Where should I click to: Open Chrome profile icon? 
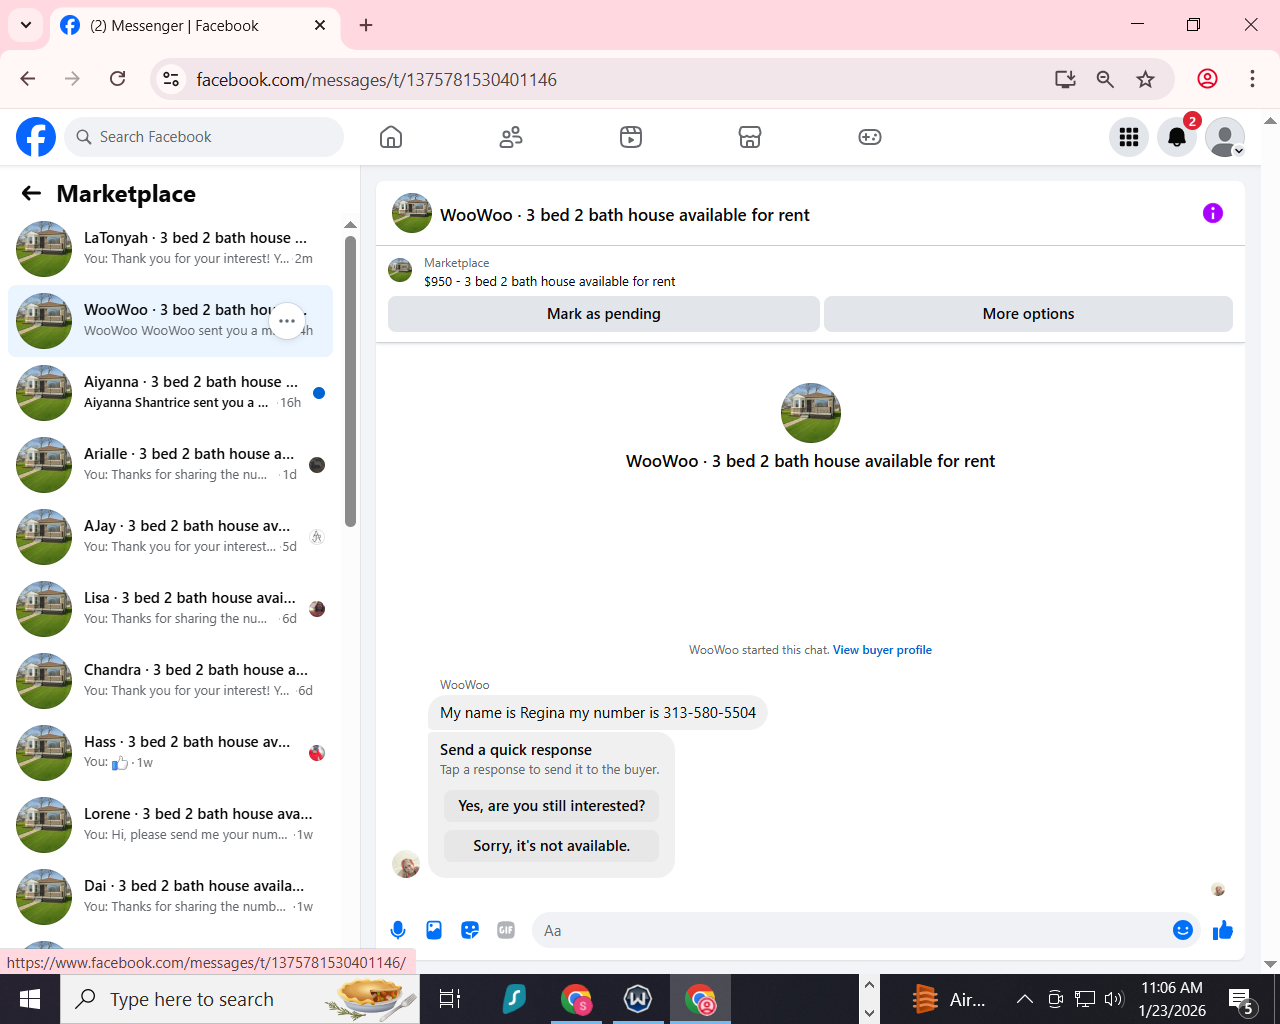(1208, 79)
